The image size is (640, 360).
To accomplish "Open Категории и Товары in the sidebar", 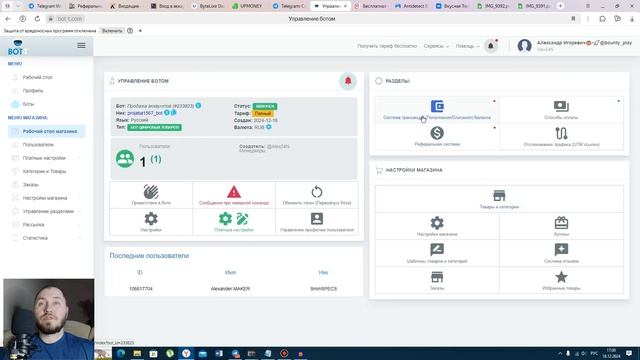I will click(44, 171).
